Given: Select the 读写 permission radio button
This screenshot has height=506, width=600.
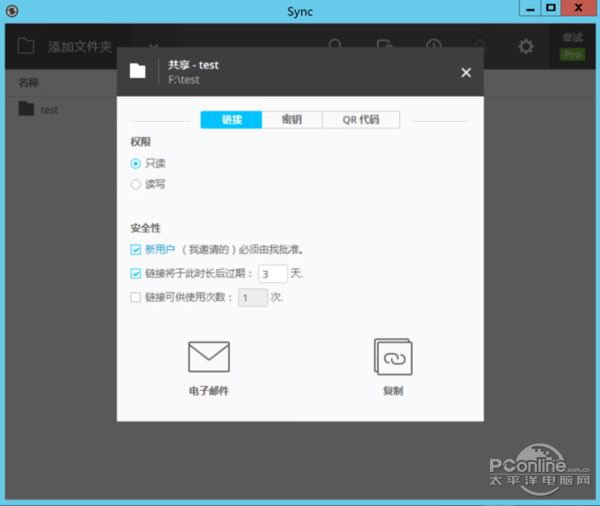Looking at the screenshot, I should pos(135,184).
